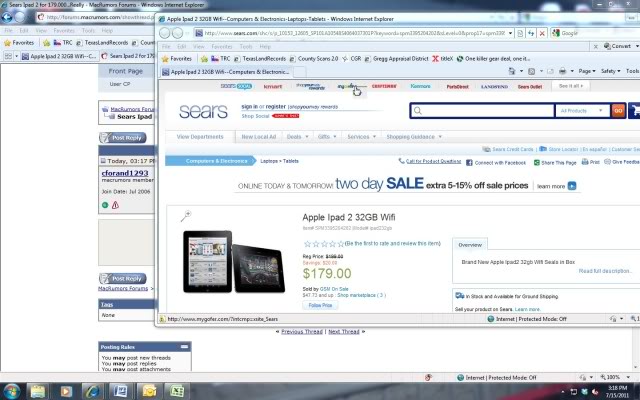Click the report post warning icon under cforand1293
The image size is (640, 400).
116,205
